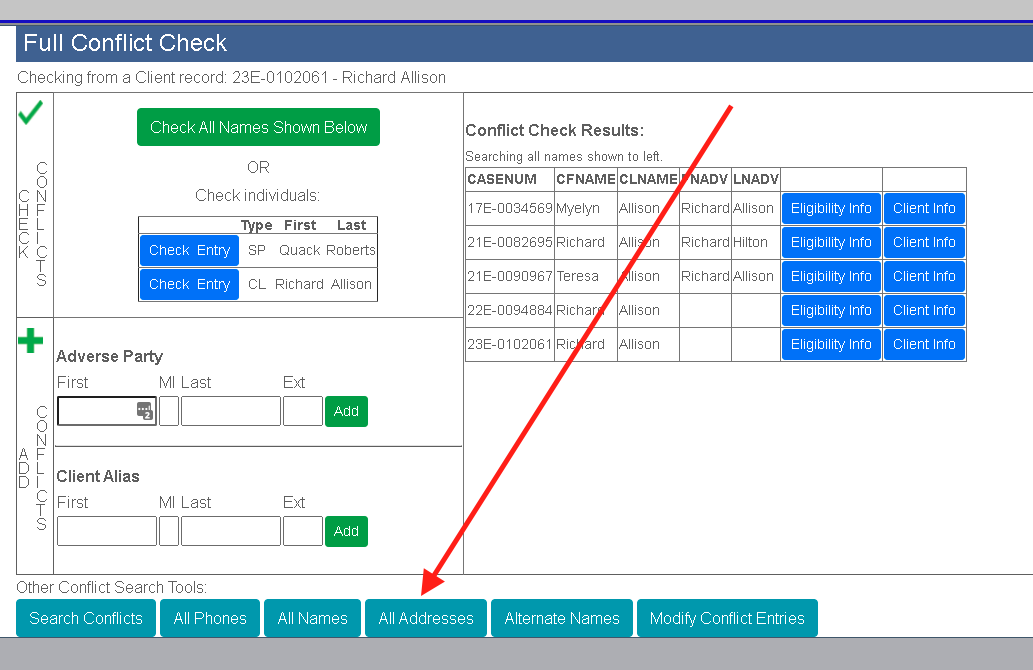Click Check Entry for Quack Roberts
This screenshot has width=1033, height=670.
click(x=189, y=250)
